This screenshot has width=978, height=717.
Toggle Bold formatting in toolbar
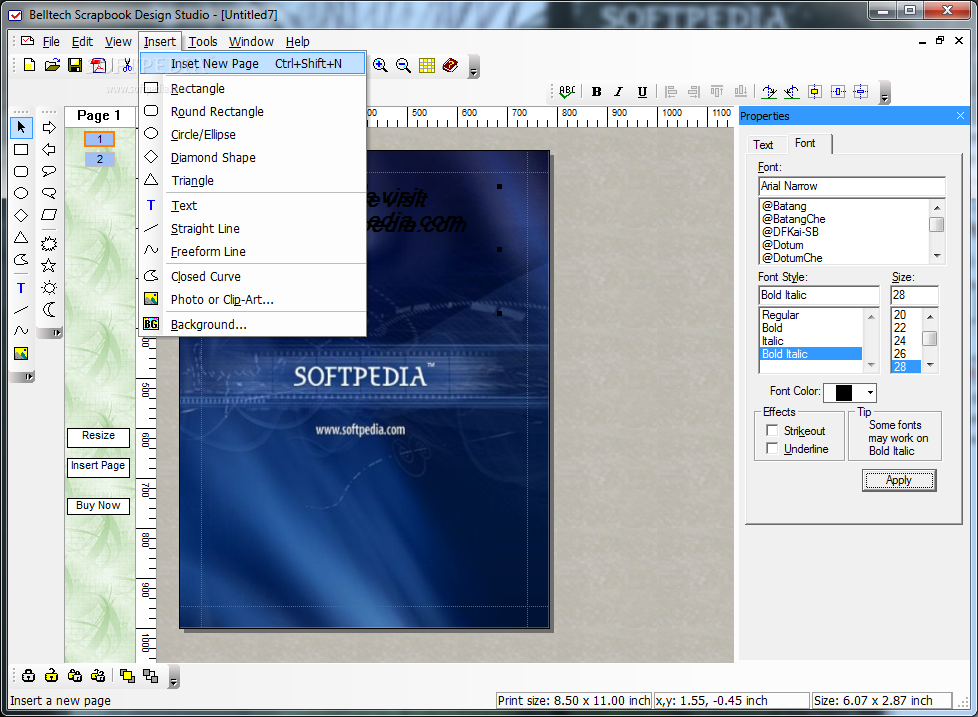[x=596, y=92]
